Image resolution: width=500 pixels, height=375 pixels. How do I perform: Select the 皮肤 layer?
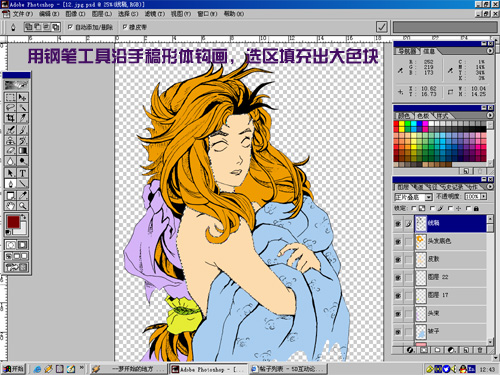[450, 260]
